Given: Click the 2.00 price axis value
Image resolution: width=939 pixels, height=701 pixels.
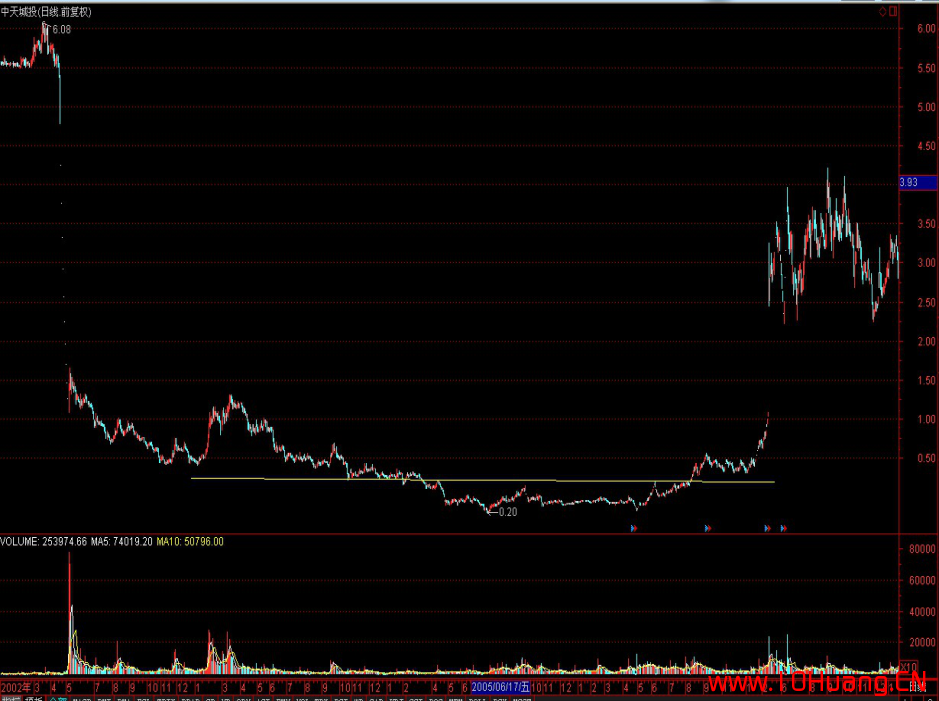Looking at the screenshot, I should point(926,341).
